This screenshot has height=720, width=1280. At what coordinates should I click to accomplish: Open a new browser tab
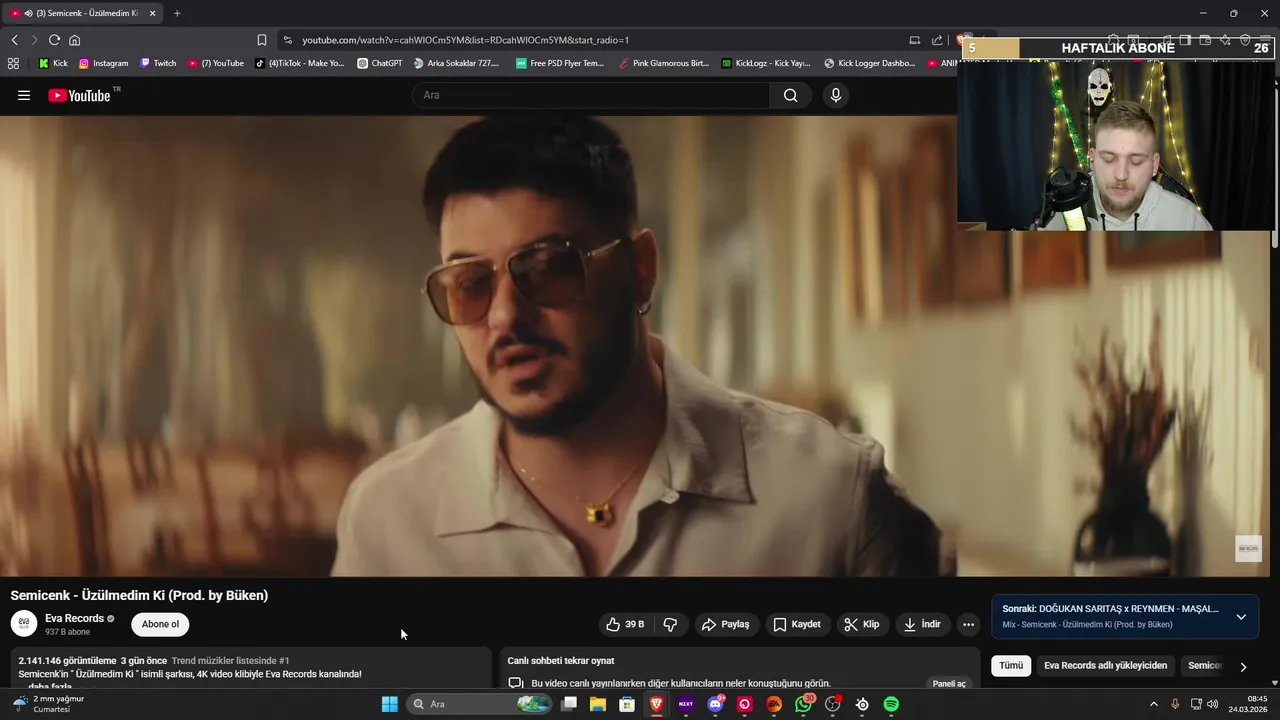(x=177, y=13)
